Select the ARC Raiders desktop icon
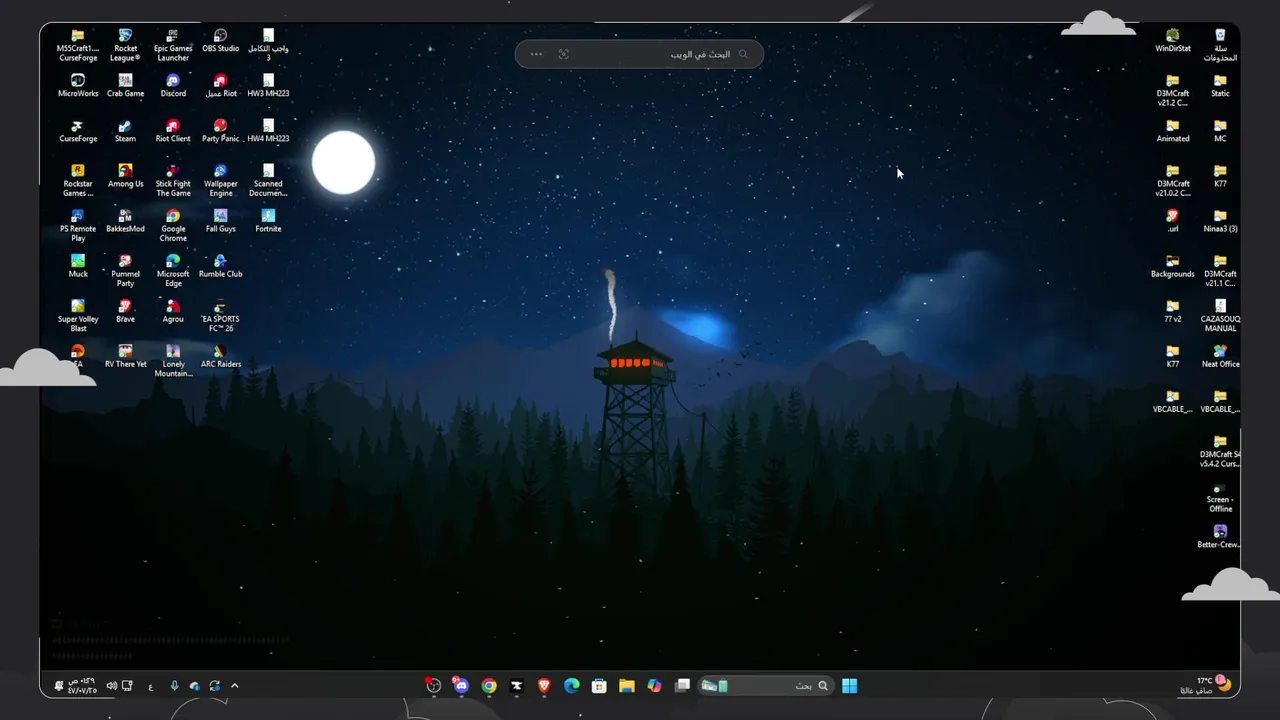The image size is (1280, 720). [x=220, y=356]
